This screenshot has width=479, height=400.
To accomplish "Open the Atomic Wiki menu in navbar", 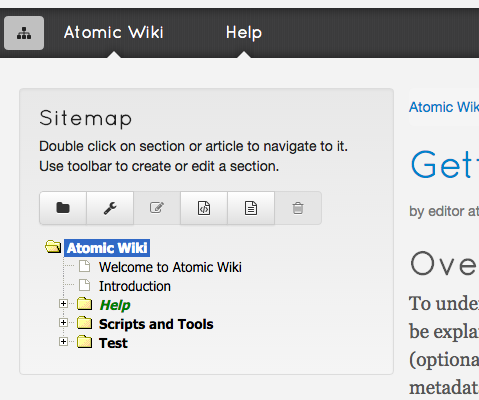I will pos(114,33).
